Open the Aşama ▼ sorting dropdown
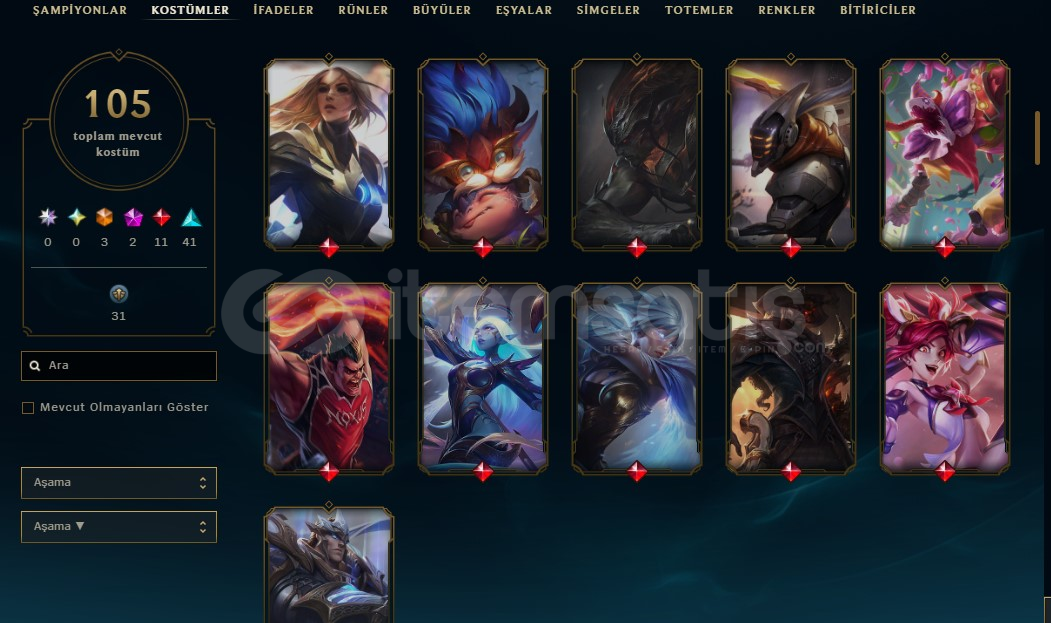 119,527
